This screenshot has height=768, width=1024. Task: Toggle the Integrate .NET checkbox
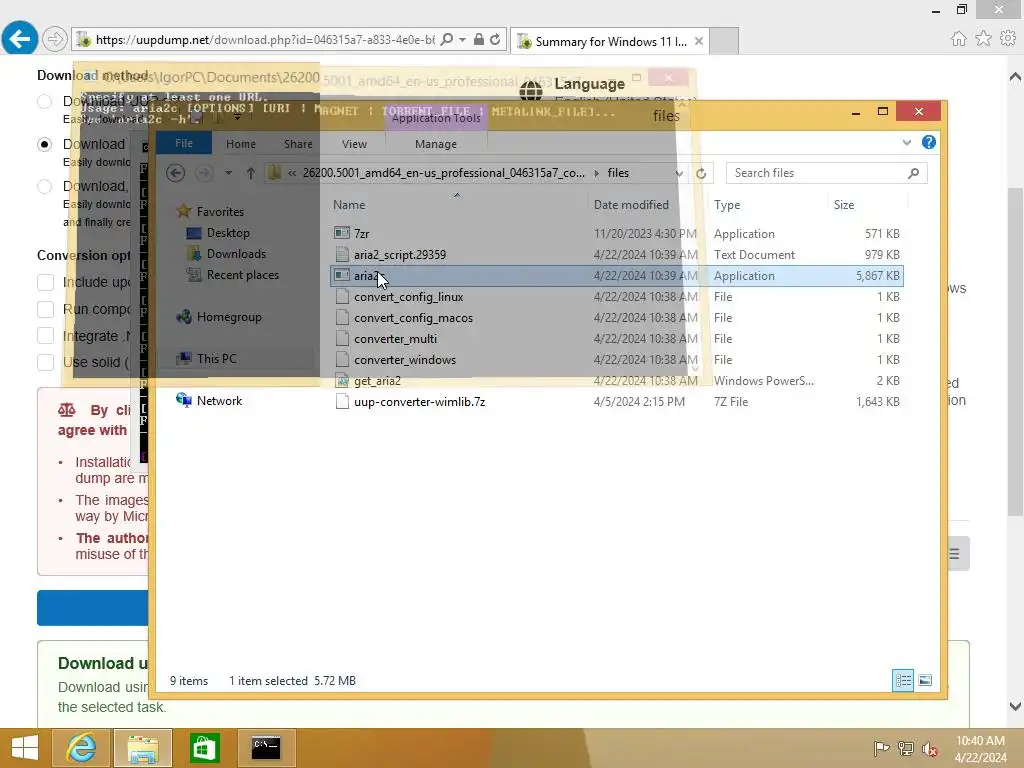(x=45, y=336)
